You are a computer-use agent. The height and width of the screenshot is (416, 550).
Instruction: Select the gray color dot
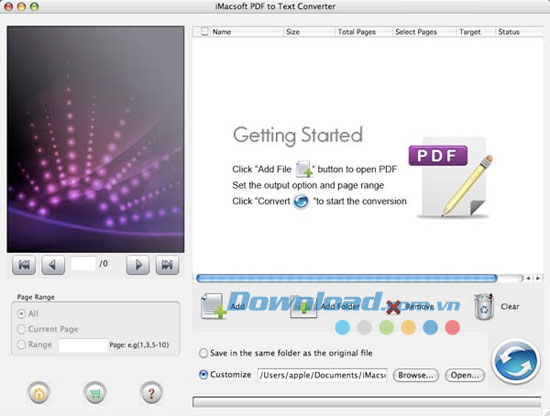pyautogui.click(x=364, y=328)
